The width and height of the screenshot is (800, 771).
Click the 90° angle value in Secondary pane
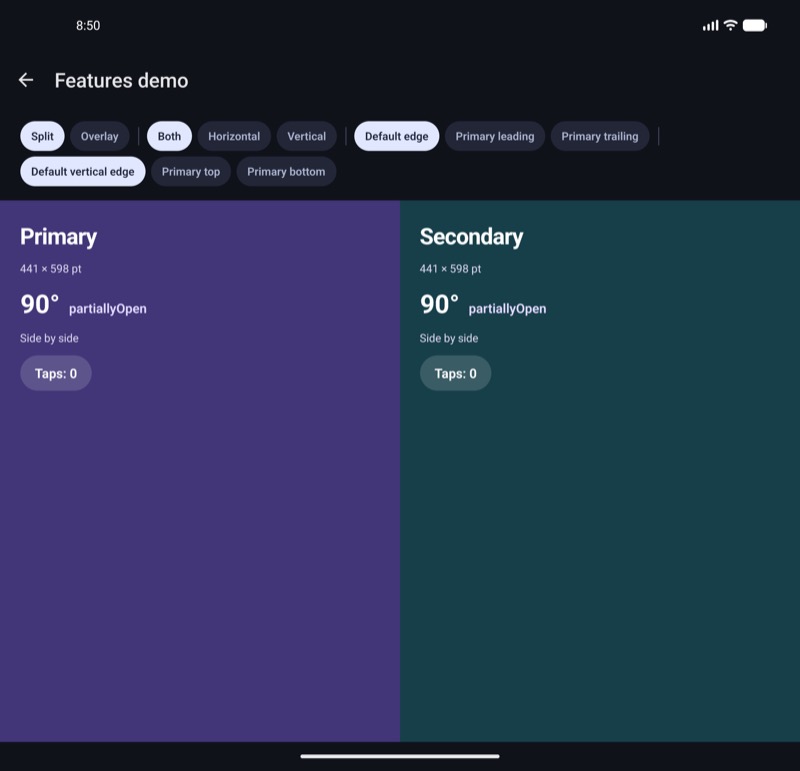pos(439,304)
